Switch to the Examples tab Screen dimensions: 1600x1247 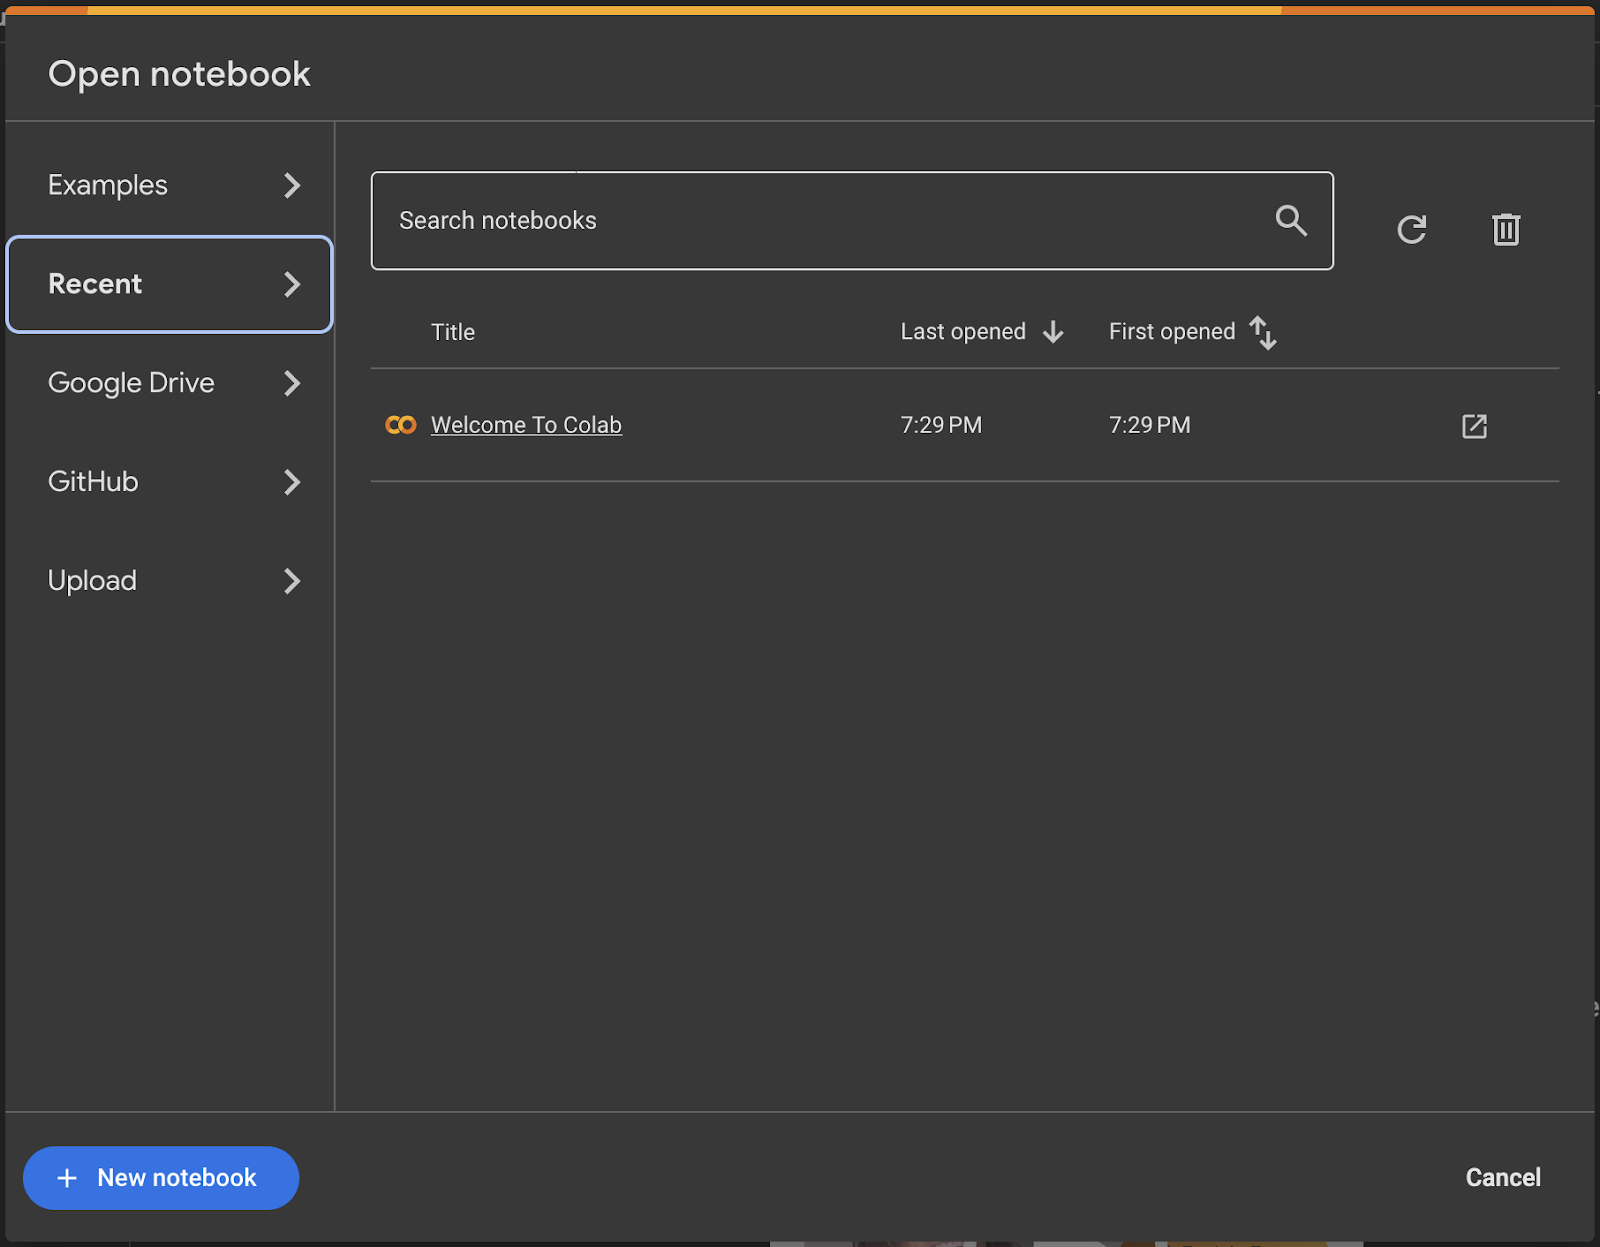(x=169, y=185)
